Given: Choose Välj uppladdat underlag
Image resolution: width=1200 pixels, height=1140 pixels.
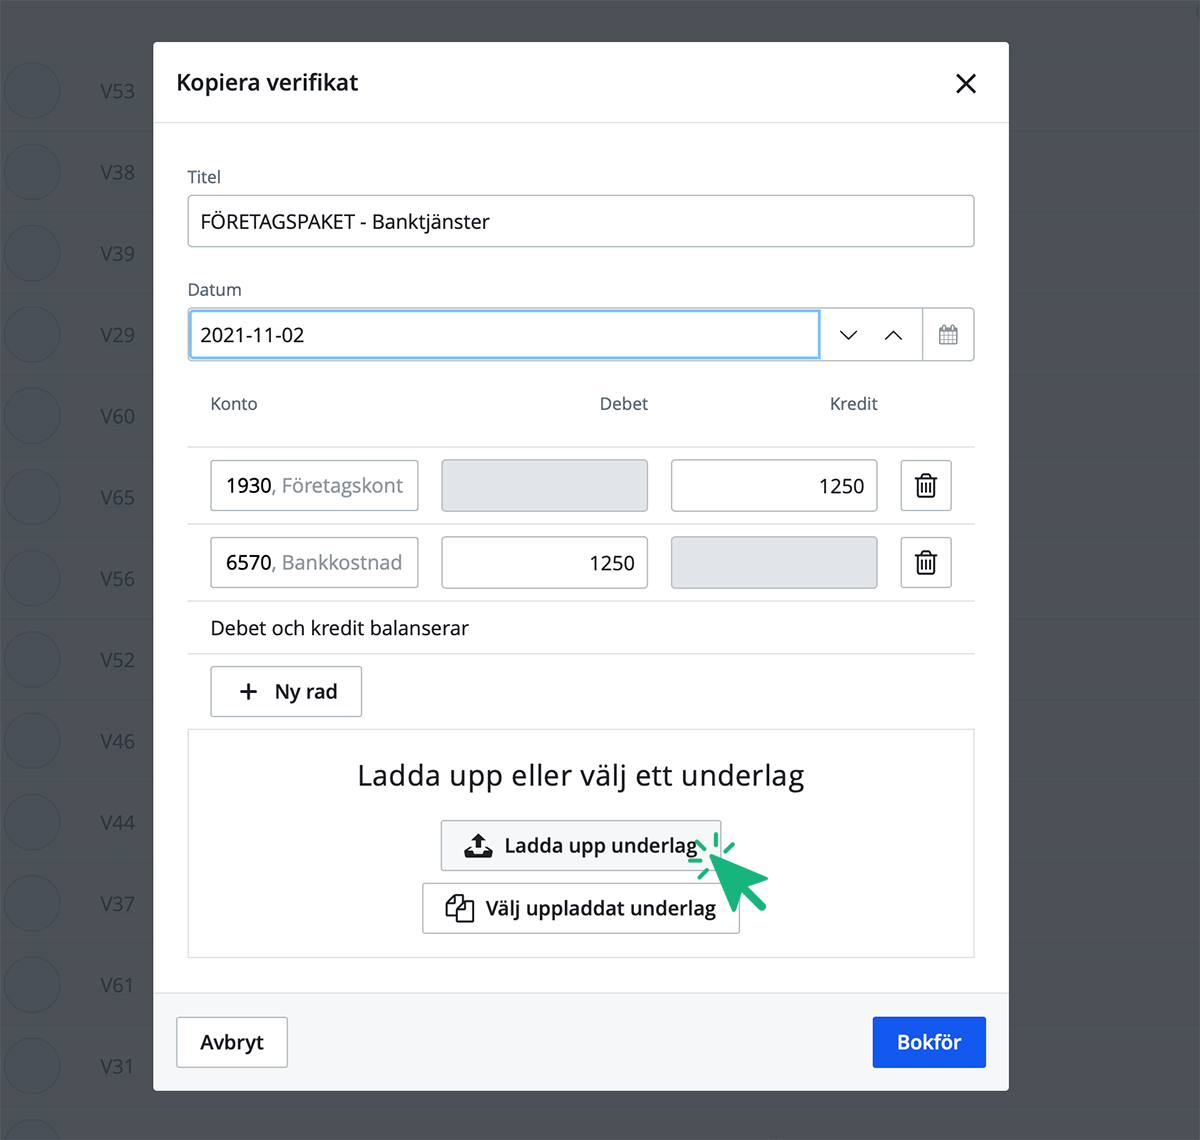Looking at the screenshot, I should pyautogui.click(x=580, y=908).
